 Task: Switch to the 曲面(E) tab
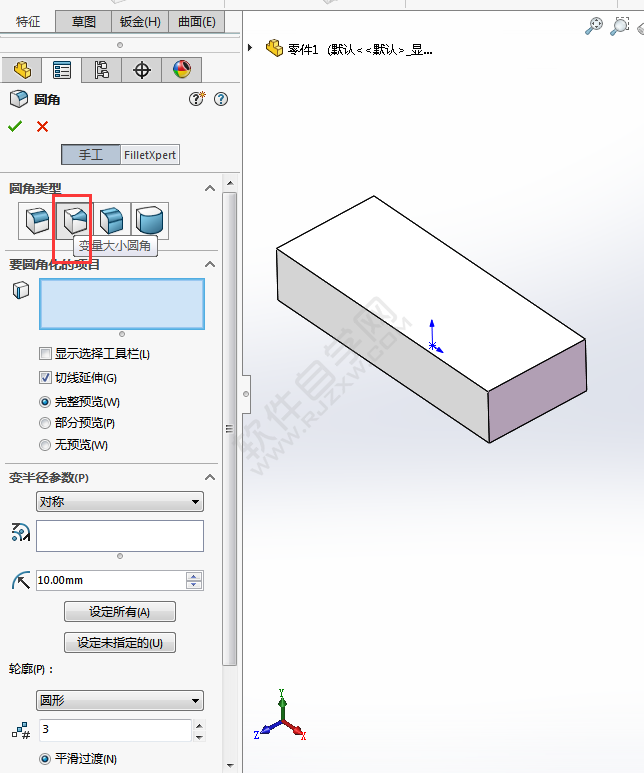point(197,22)
